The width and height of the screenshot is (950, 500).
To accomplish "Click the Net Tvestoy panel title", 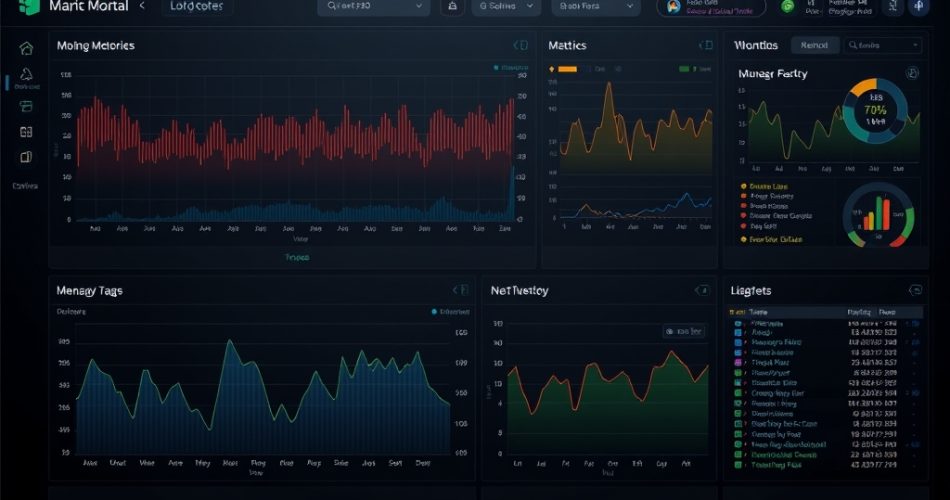I will pyautogui.click(x=519, y=291).
